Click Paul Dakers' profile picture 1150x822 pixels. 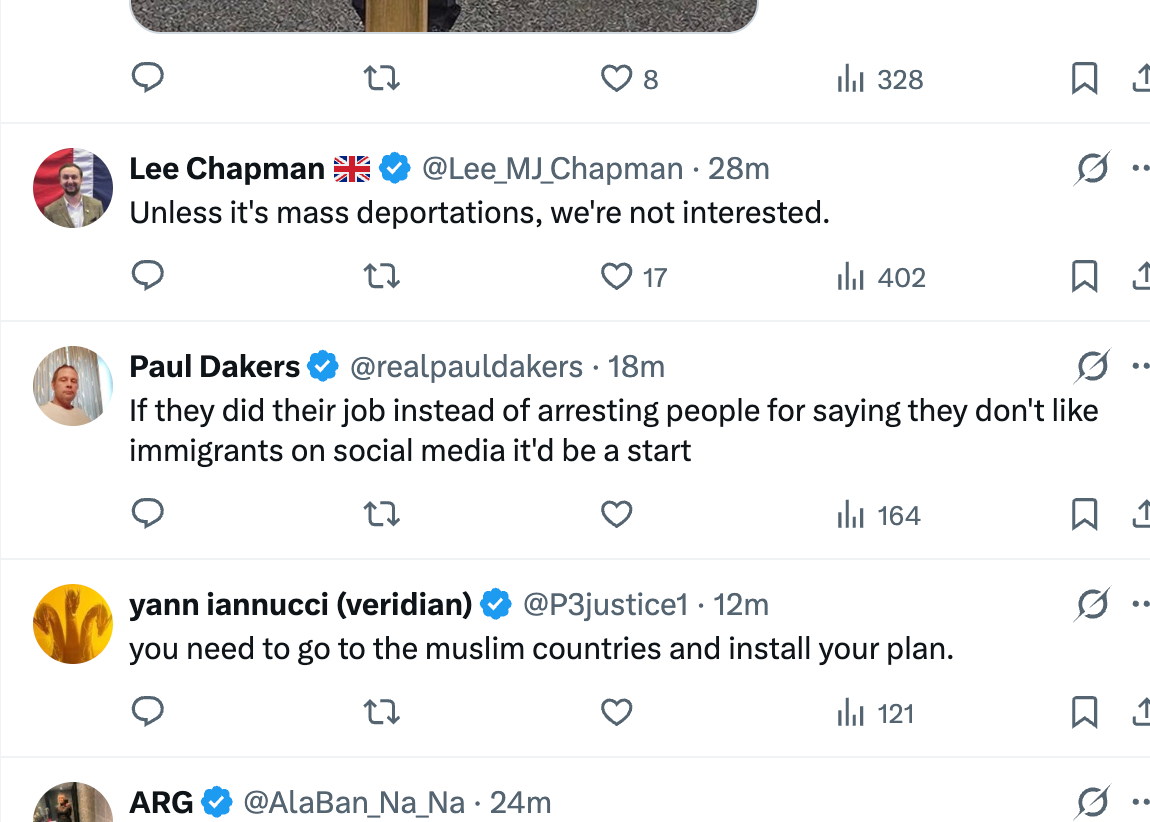(73, 386)
